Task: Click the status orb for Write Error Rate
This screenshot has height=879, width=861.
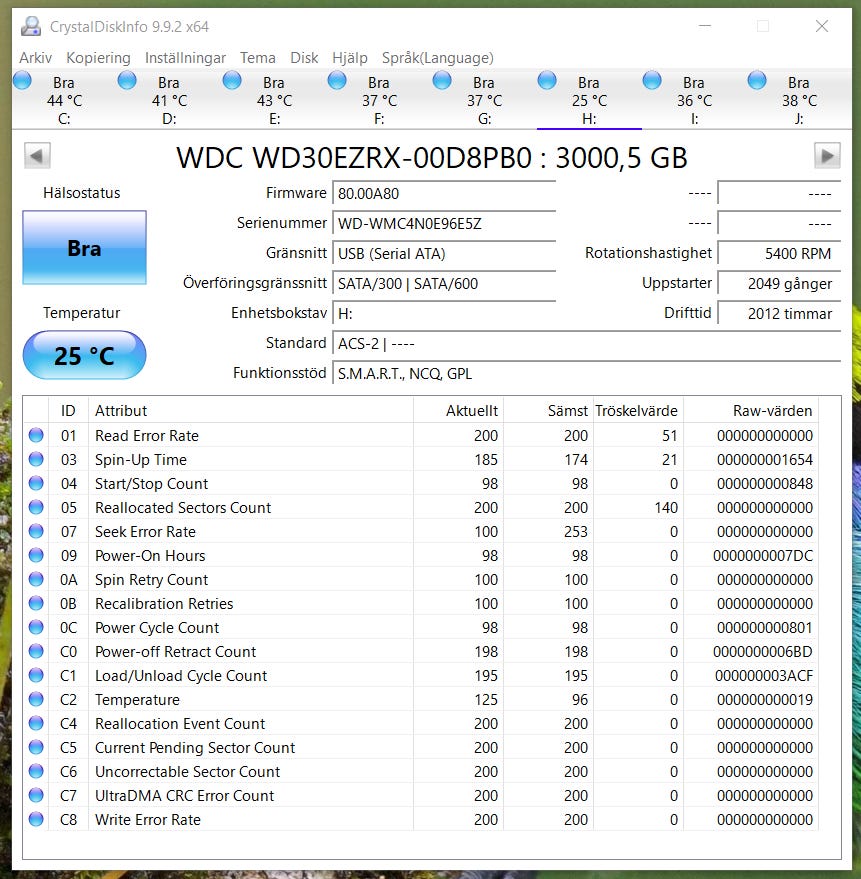Action: coord(36,819)
